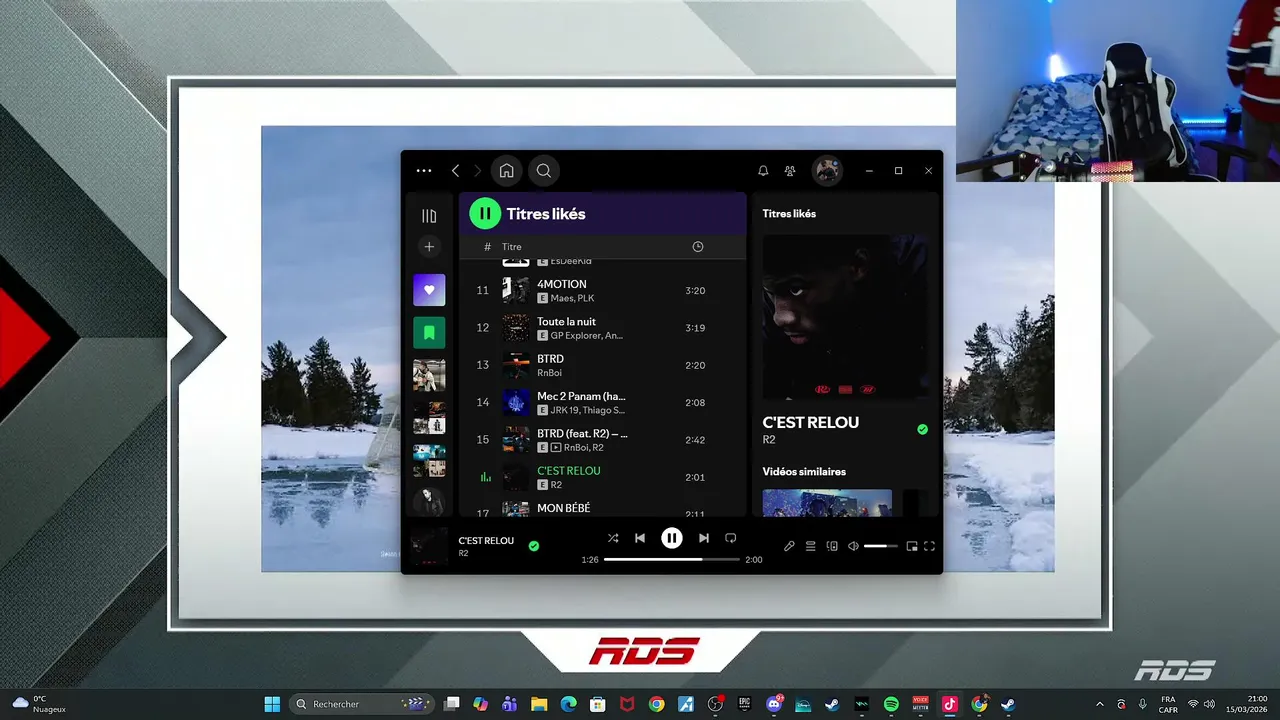Skip to next track
This screenshot has height=720, width=1280.
pyautogui.click(x=704, y=538)
